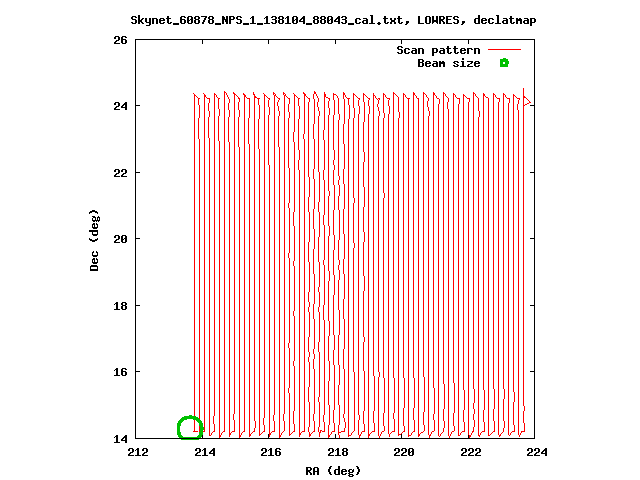Click the Dec axis tick label 26

pyautogui.click(x=120, y=40)
